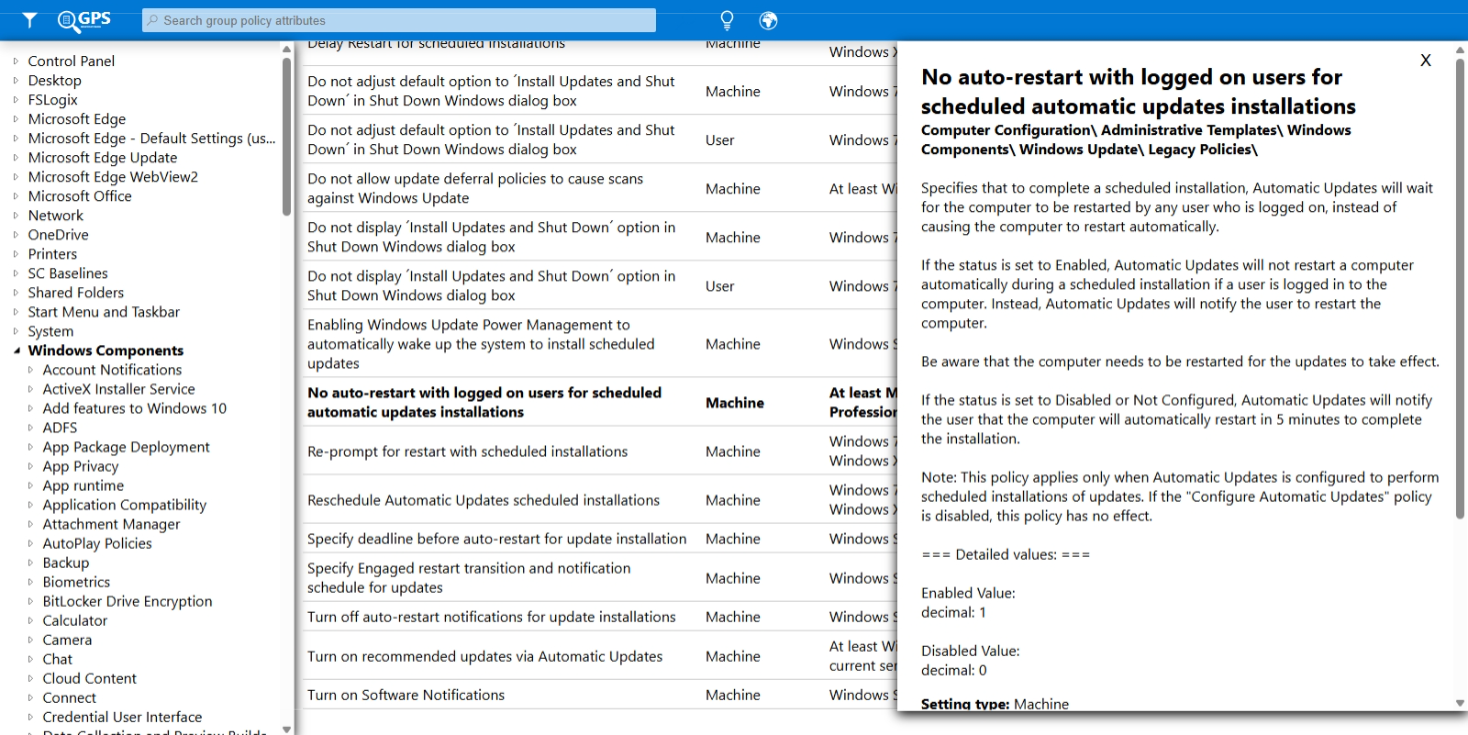Select Shared Folders in the tree
The height and width of the screenshot is (735, 1468).
click(76, 292)
